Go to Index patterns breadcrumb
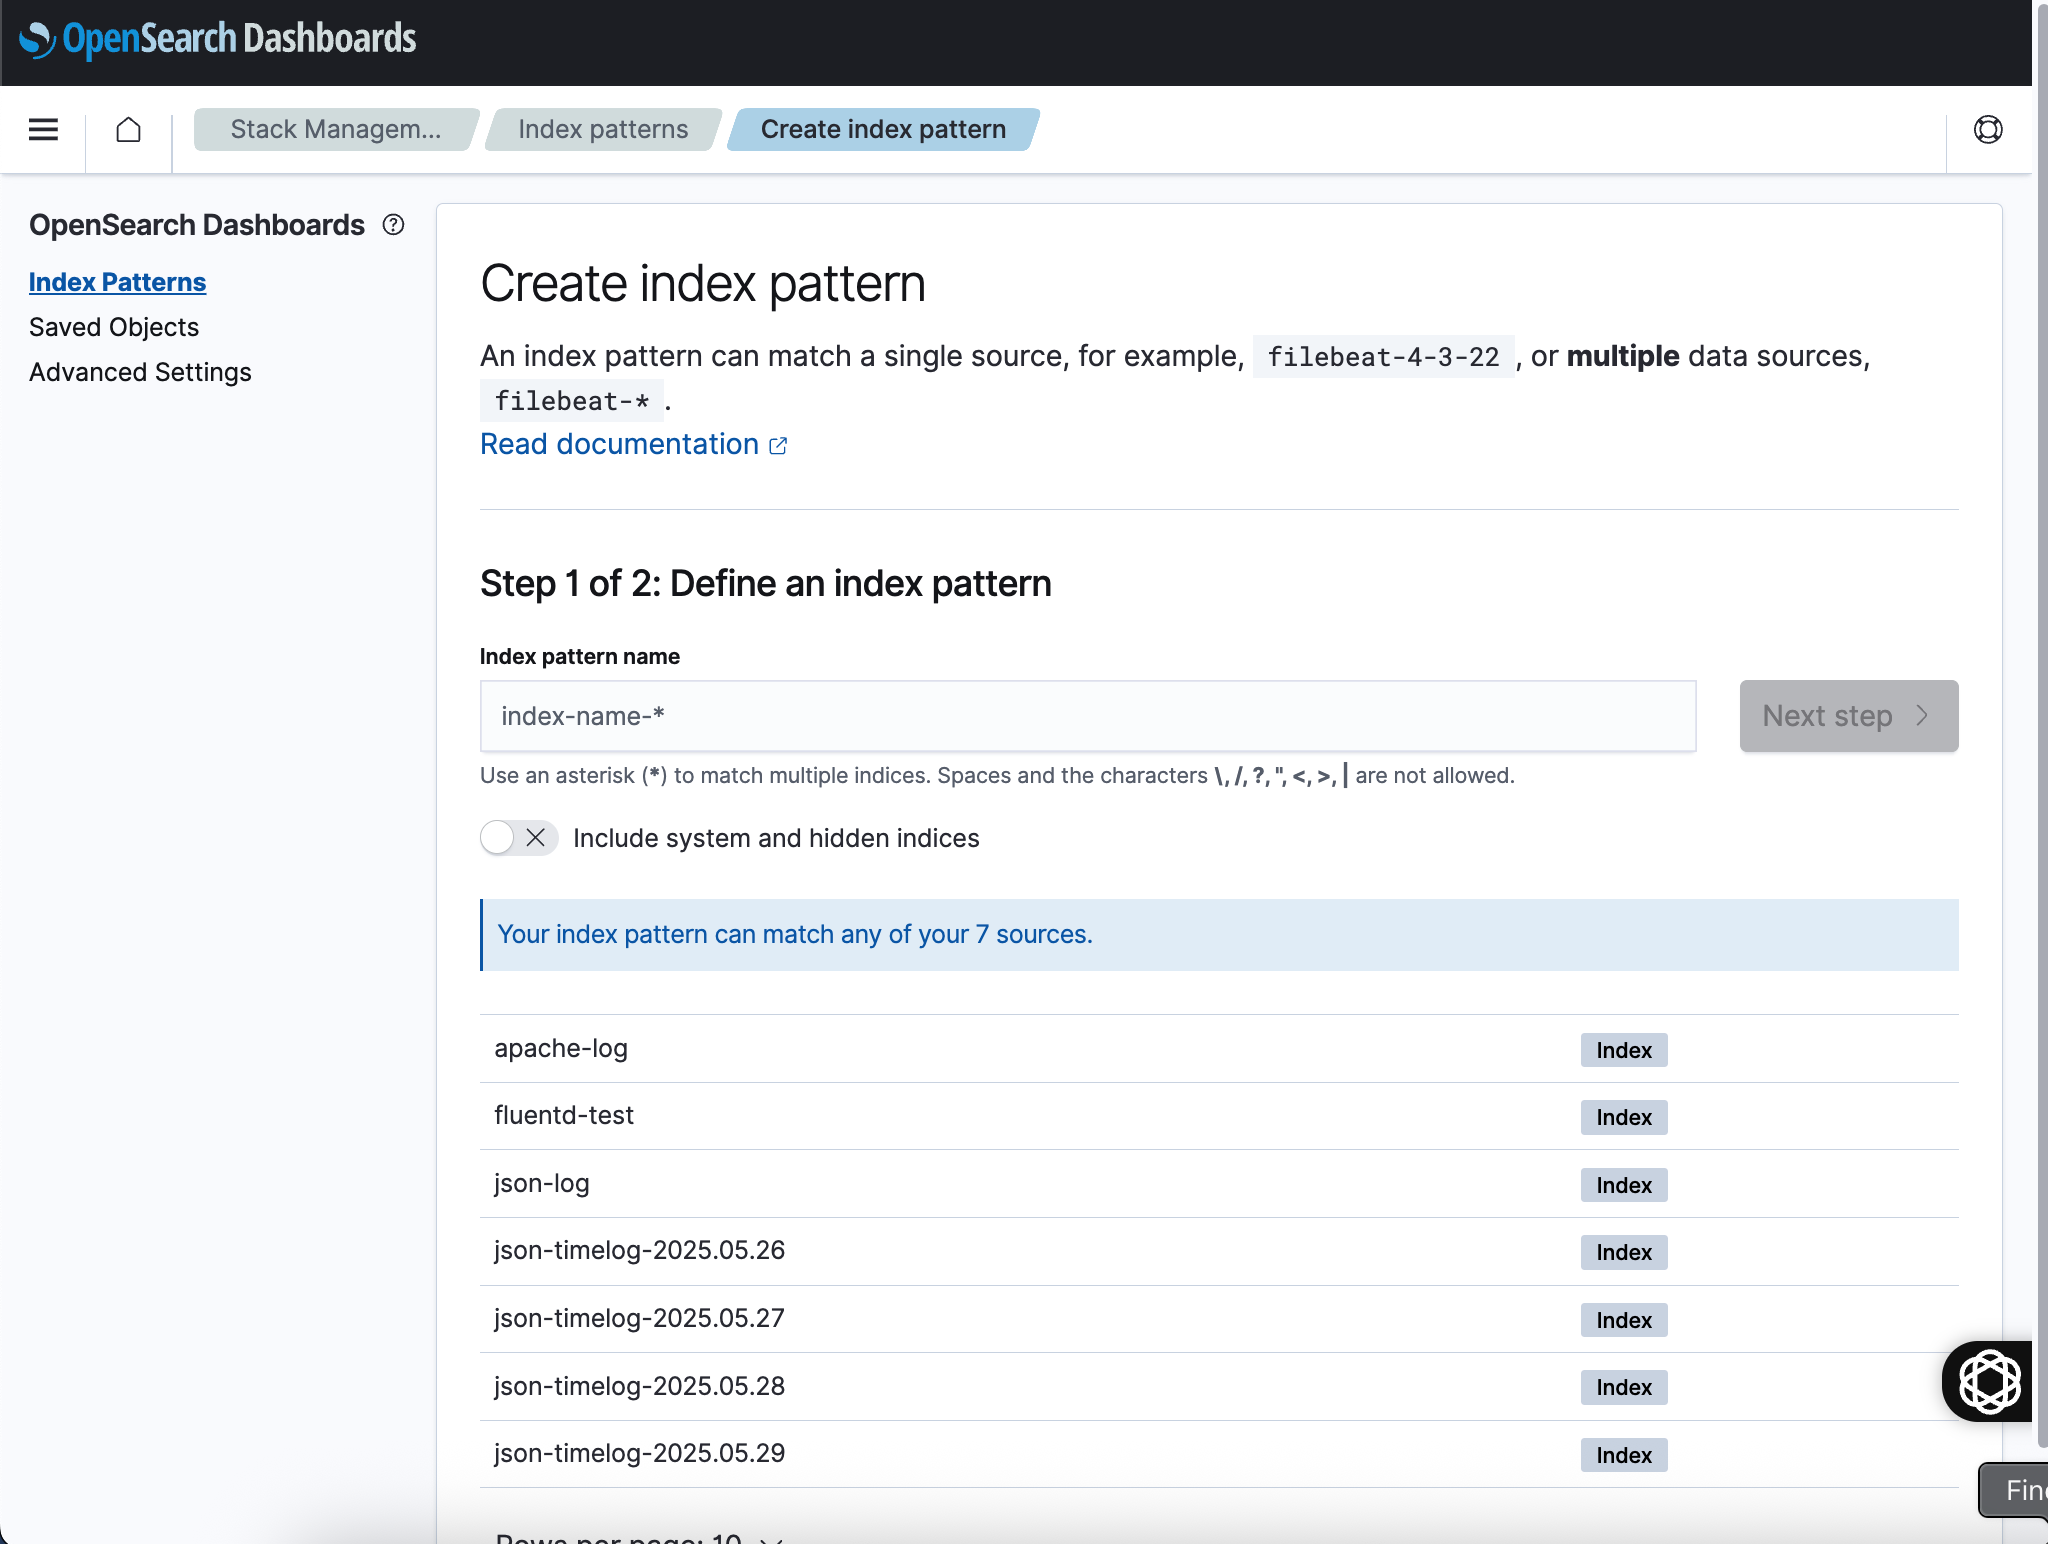The height and width of the screenshot is (1544, 2048). click(603, 130)
